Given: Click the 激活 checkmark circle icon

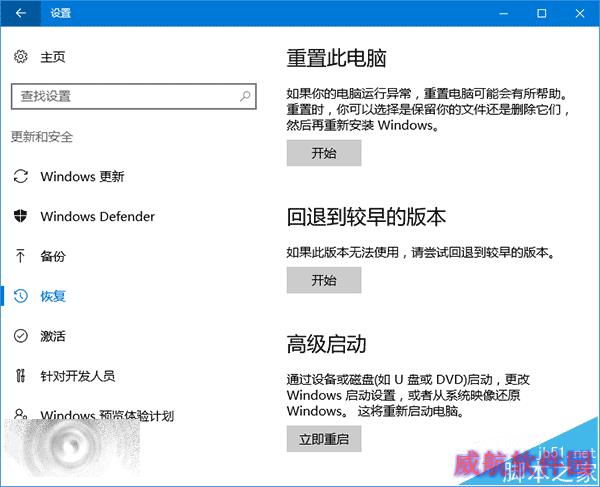Looking at the screenshot, I should click(21, 336).
